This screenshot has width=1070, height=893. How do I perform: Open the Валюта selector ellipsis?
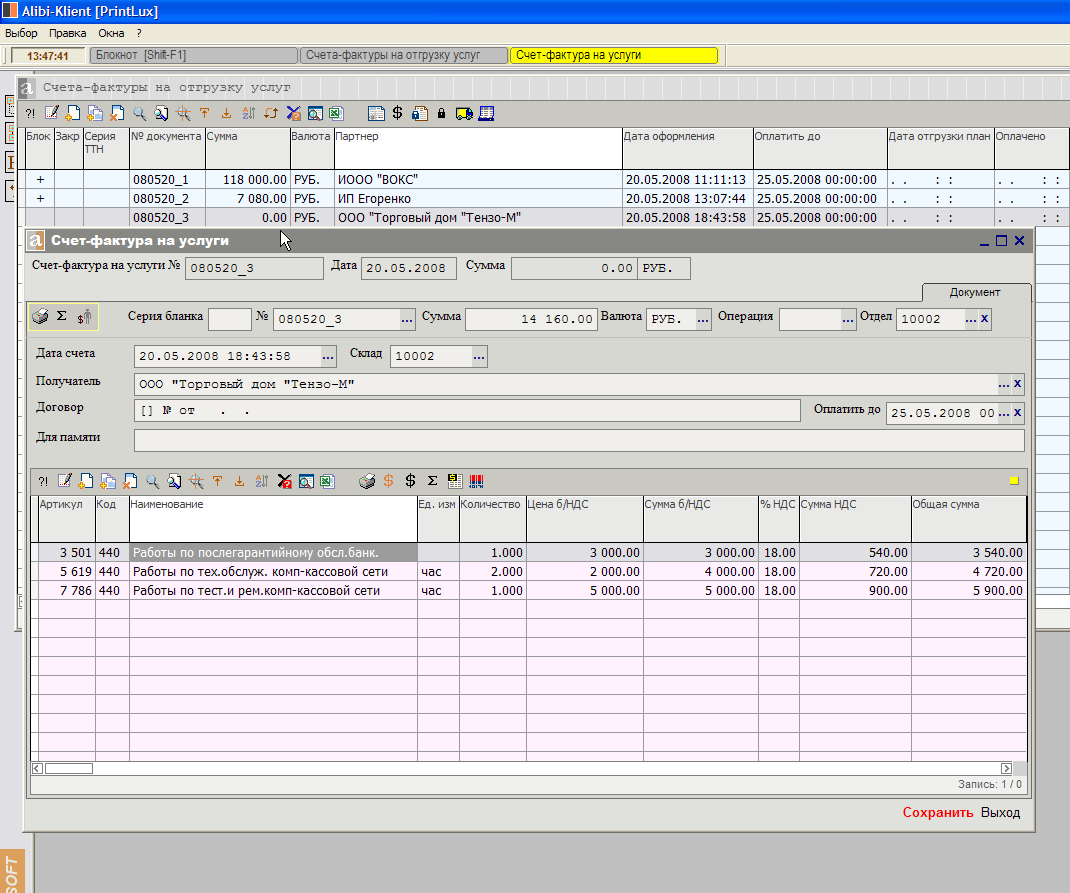coord(703,319)
